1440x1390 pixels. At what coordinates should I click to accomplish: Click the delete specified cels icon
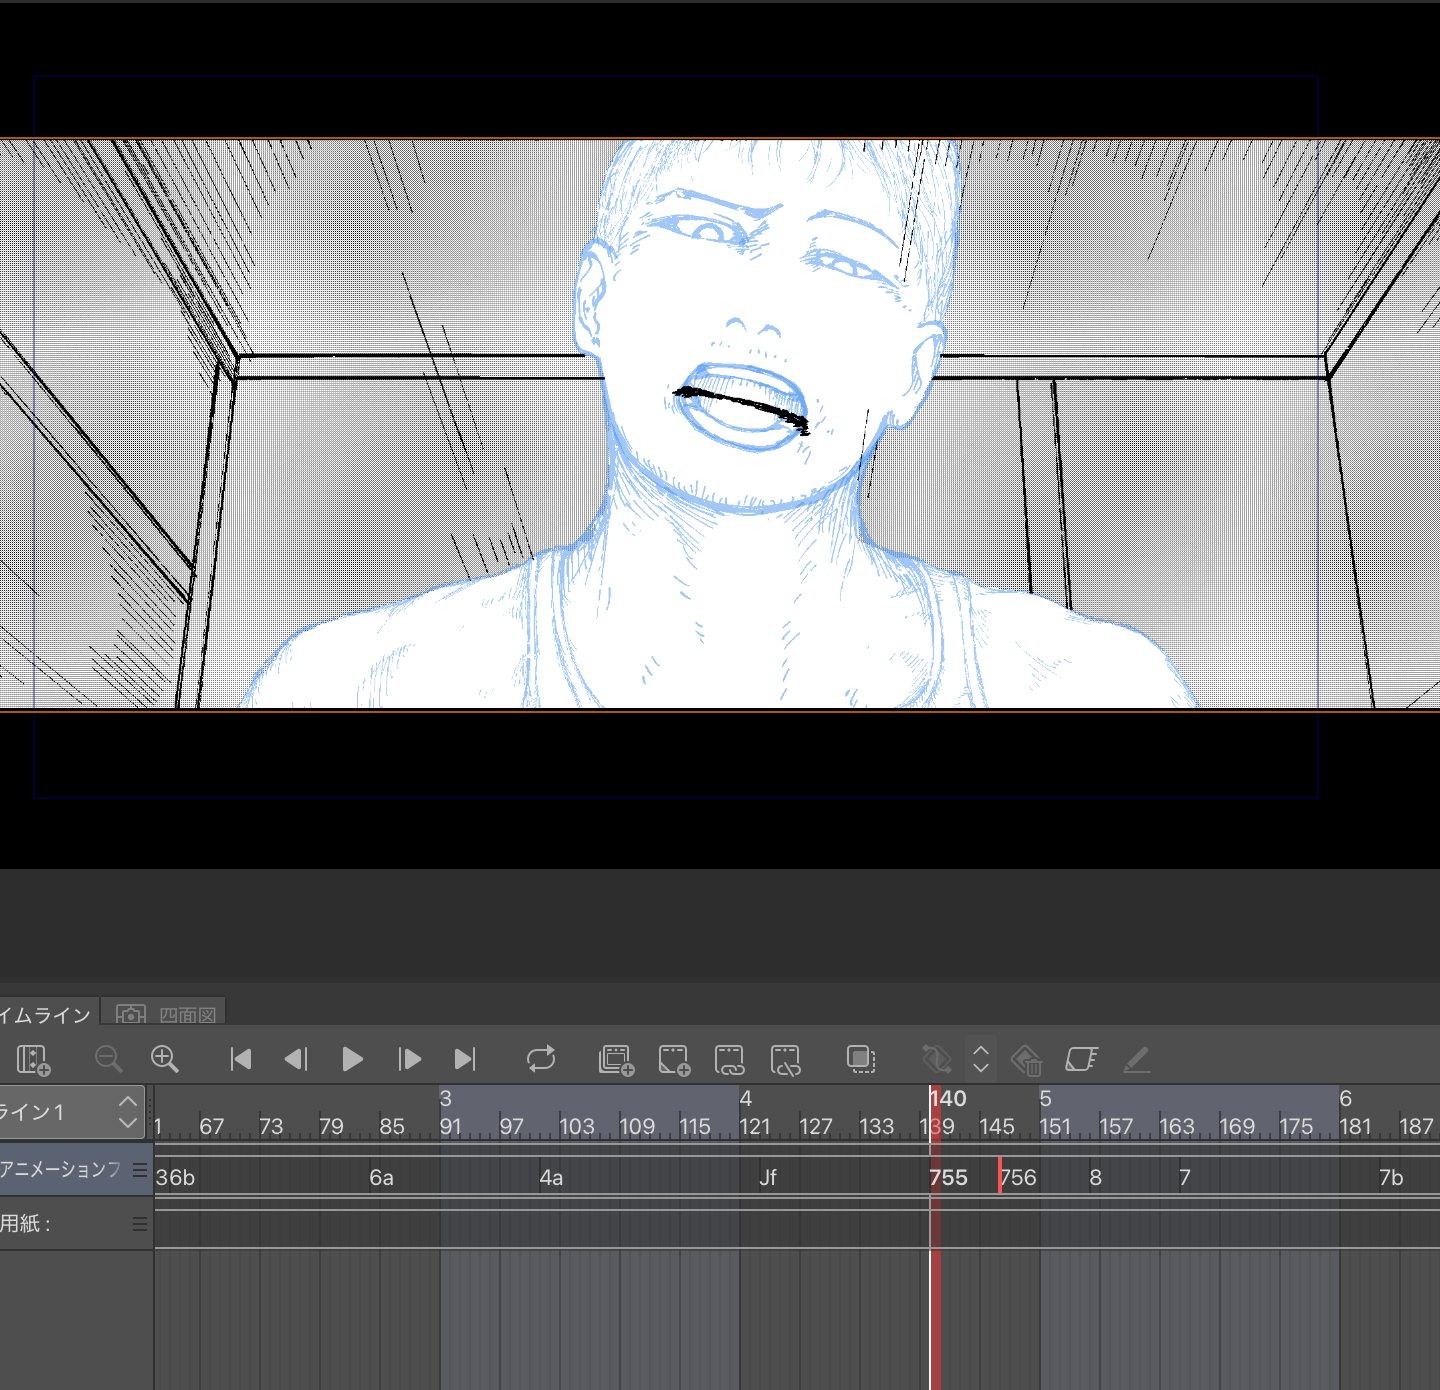pos(786,1060)
